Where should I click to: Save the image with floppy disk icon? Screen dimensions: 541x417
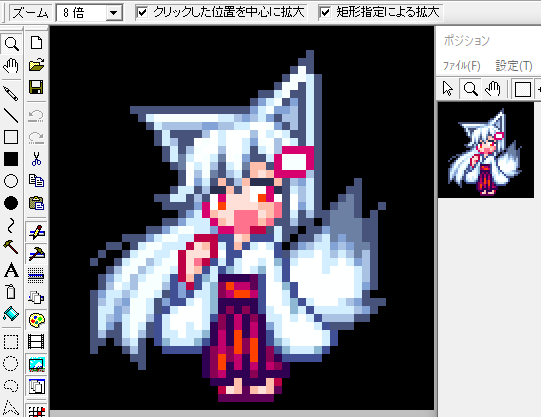[x=36, y=87]
